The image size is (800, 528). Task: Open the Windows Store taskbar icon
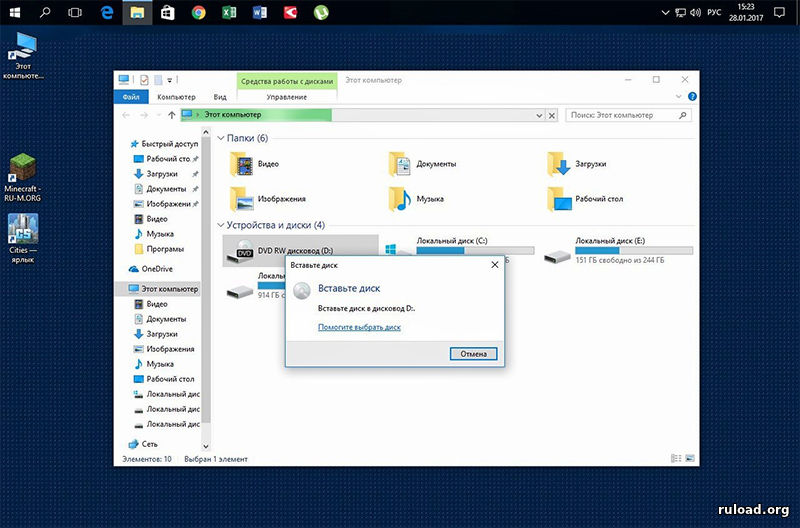click(x=167, y=12)
